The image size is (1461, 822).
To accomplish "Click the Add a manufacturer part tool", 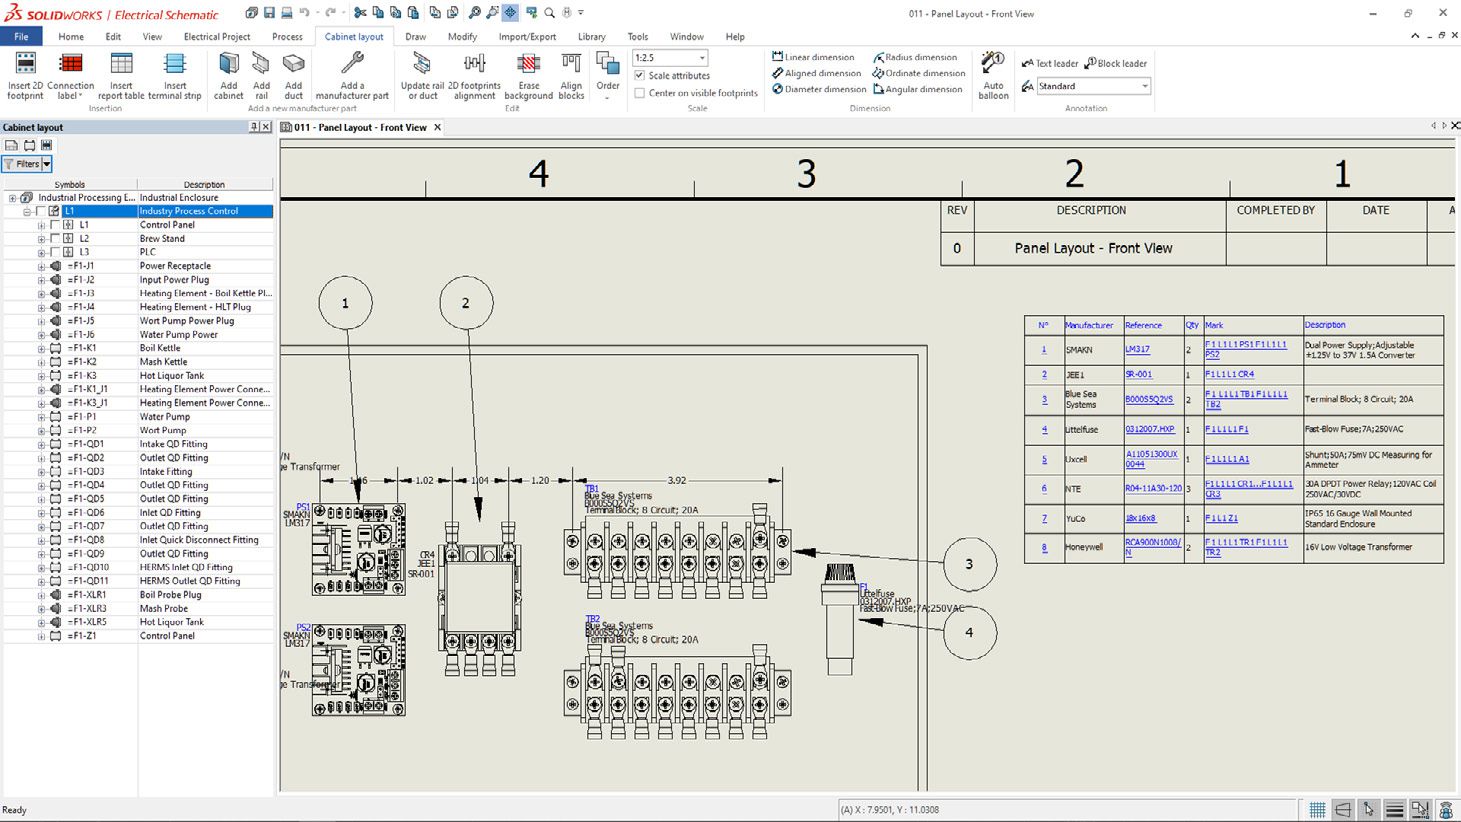I will 352,75.
